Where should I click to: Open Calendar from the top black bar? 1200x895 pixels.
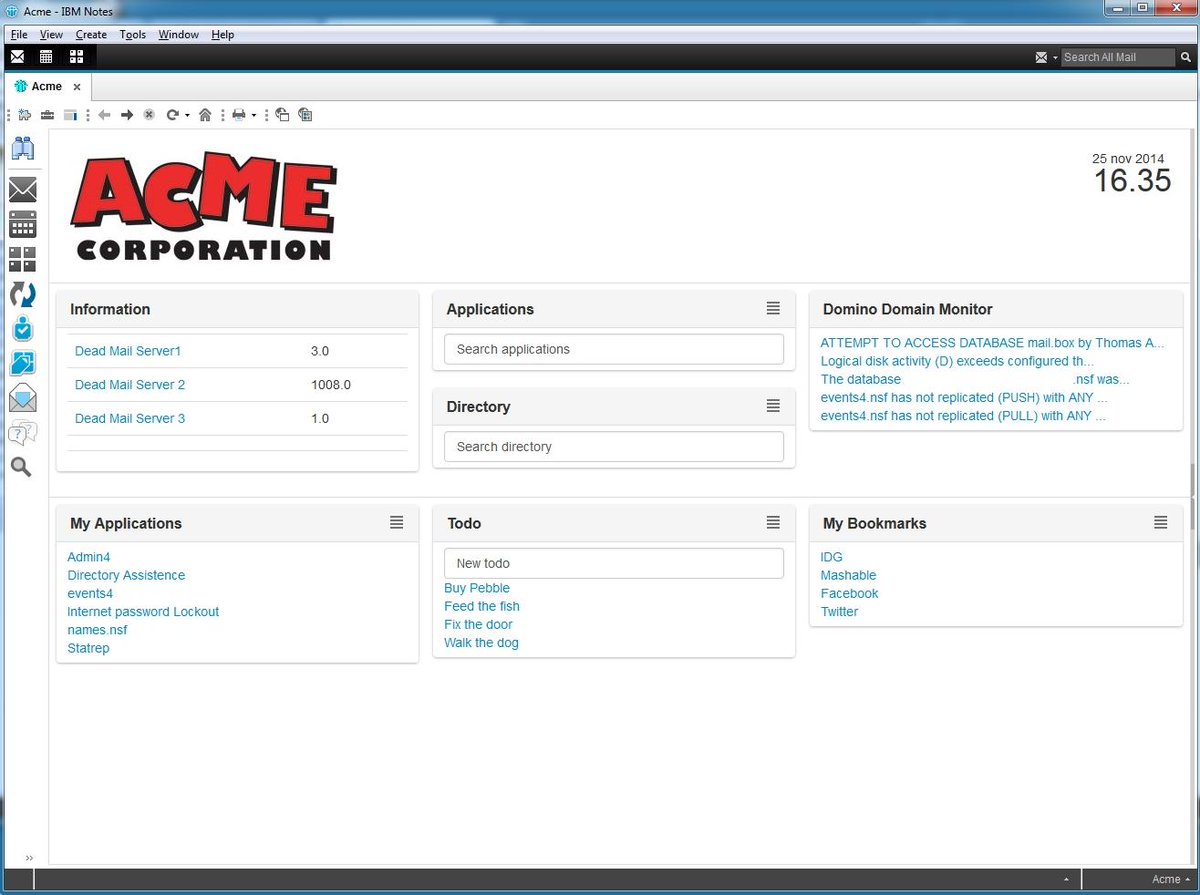46,56
